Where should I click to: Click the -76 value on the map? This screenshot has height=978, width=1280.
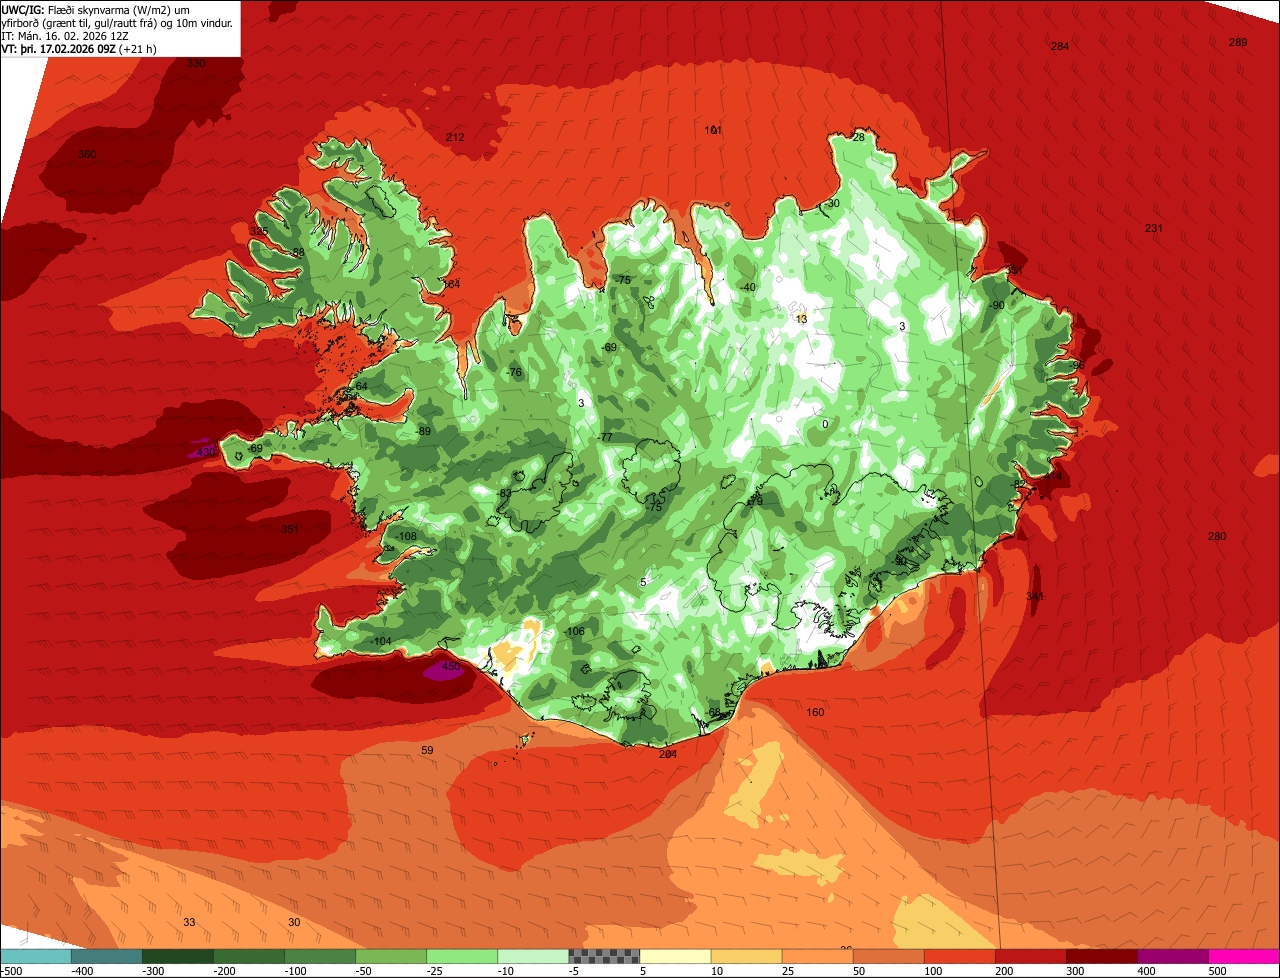click(514, 372)
